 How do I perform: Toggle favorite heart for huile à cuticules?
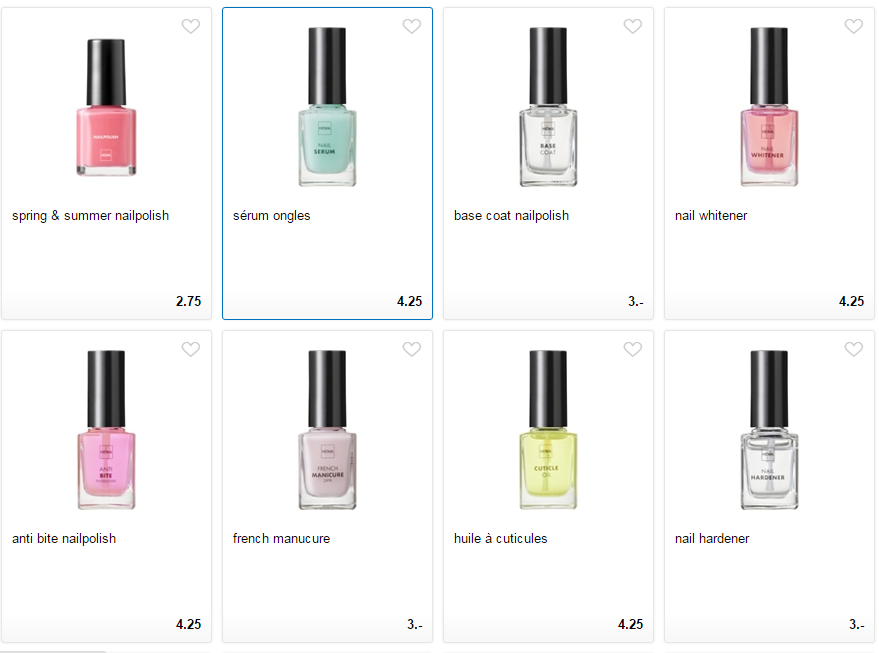(x=632, y=349)
